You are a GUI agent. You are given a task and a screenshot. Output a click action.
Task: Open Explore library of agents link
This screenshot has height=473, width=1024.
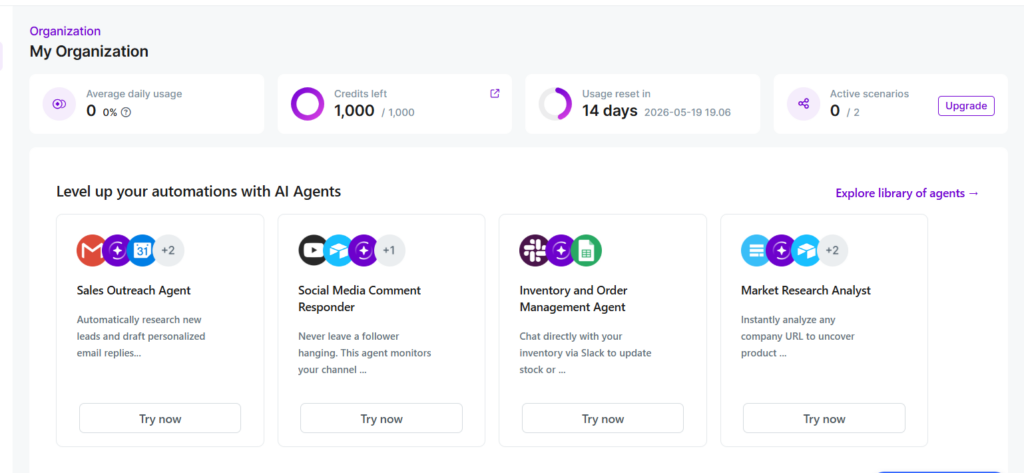(907, 193)
